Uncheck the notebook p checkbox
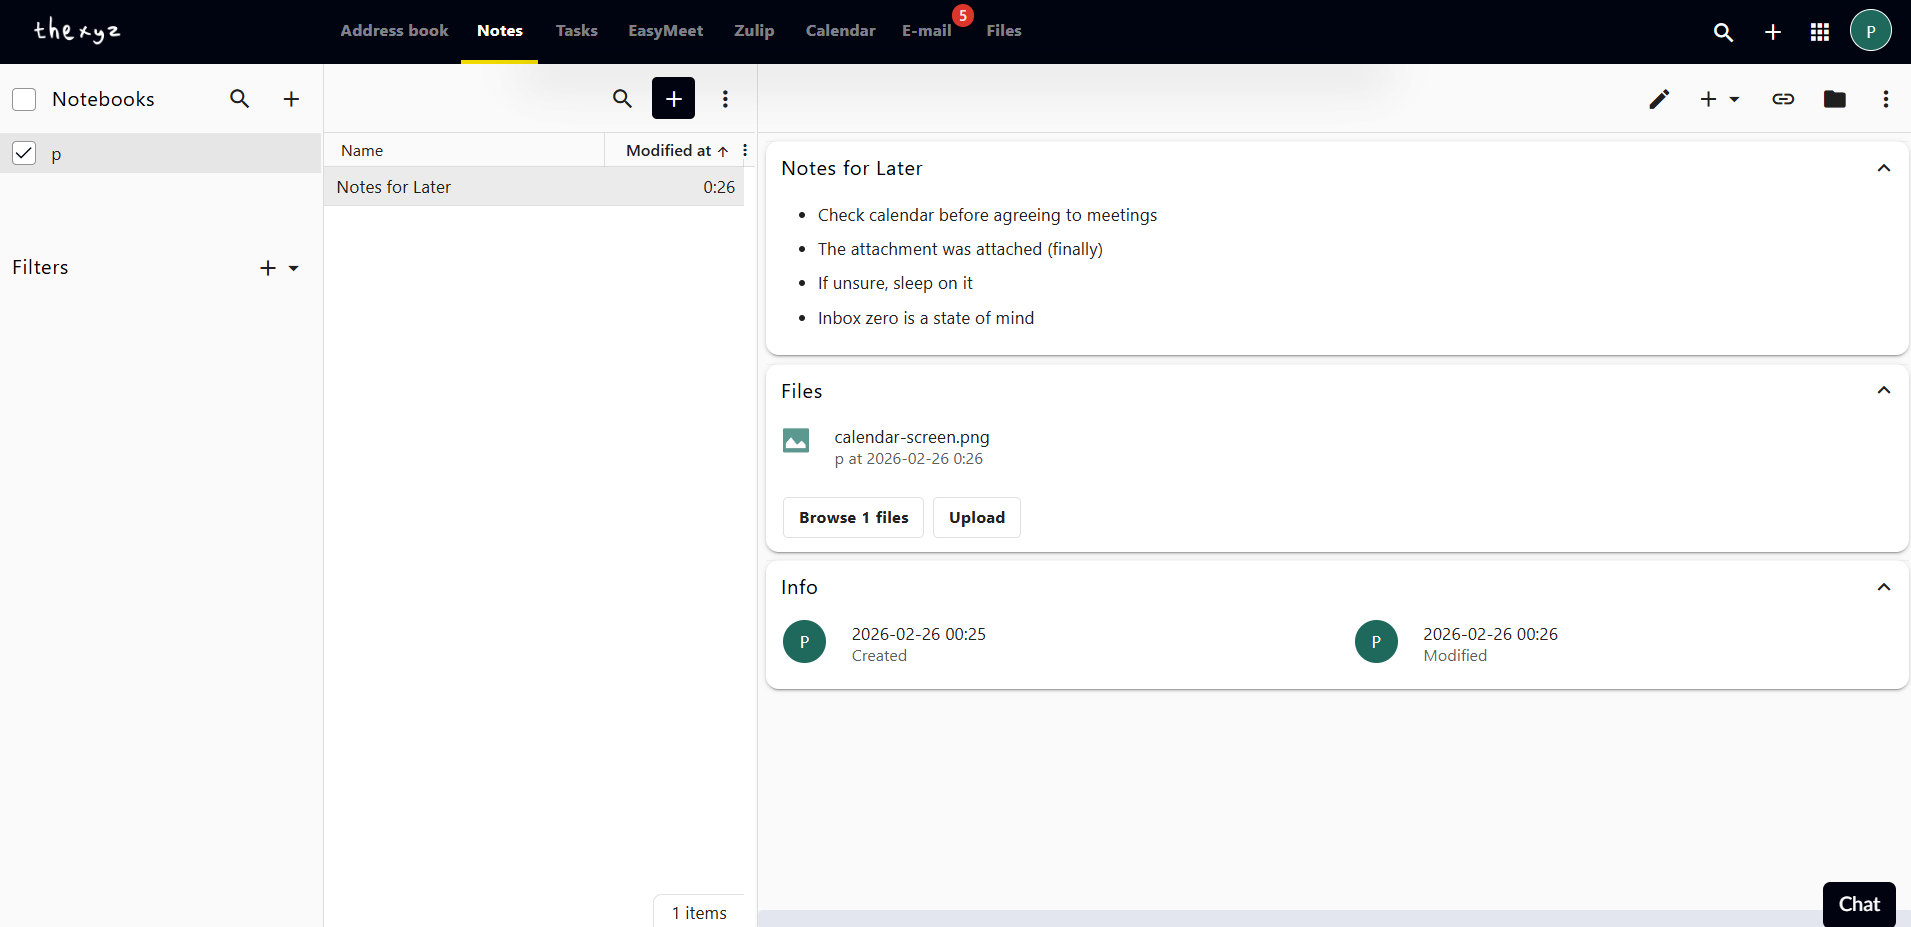Viewport: 1911px width, 927px height. coord(24,153)
